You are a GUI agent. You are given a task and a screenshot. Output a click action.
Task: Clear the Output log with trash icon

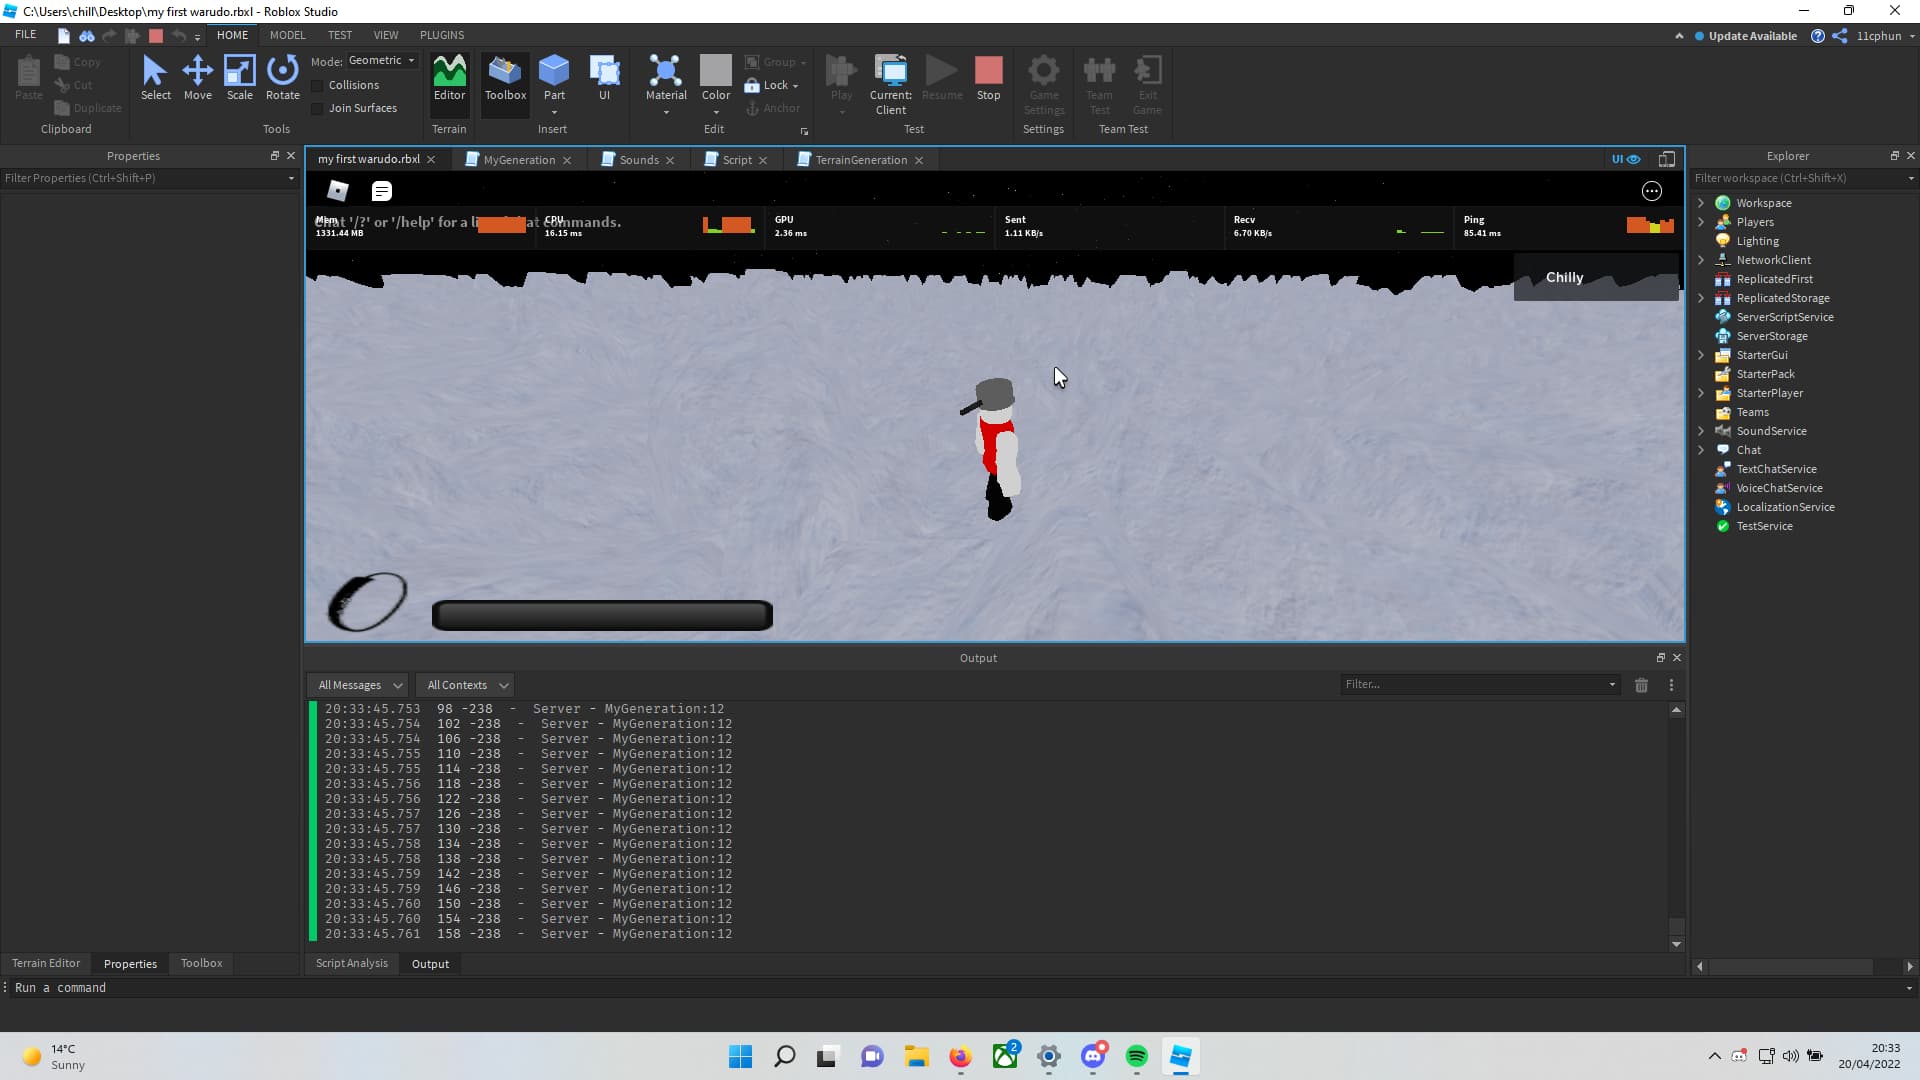pos(1641,685)
